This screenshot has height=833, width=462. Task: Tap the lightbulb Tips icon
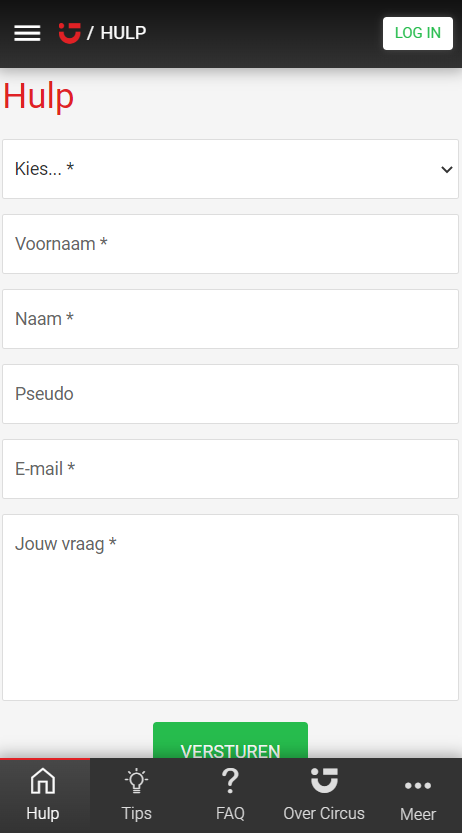point(136,781)
